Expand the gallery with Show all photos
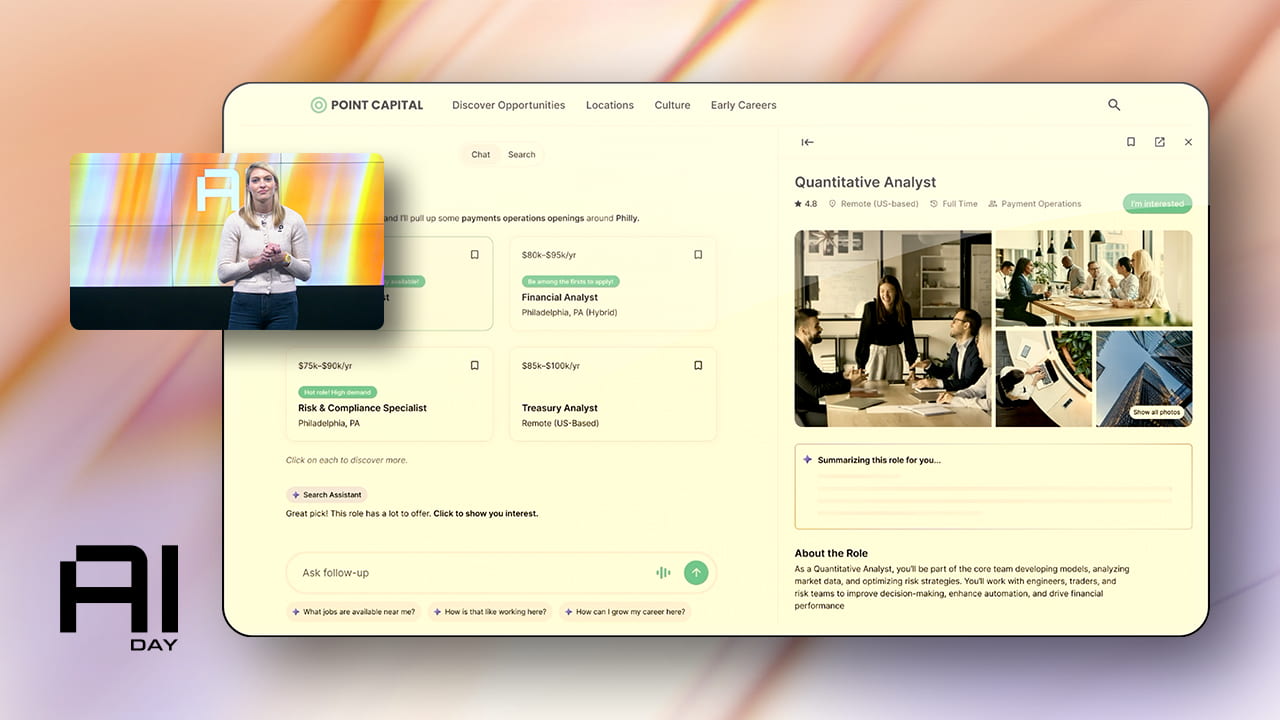 click(x=1155, y=412)
